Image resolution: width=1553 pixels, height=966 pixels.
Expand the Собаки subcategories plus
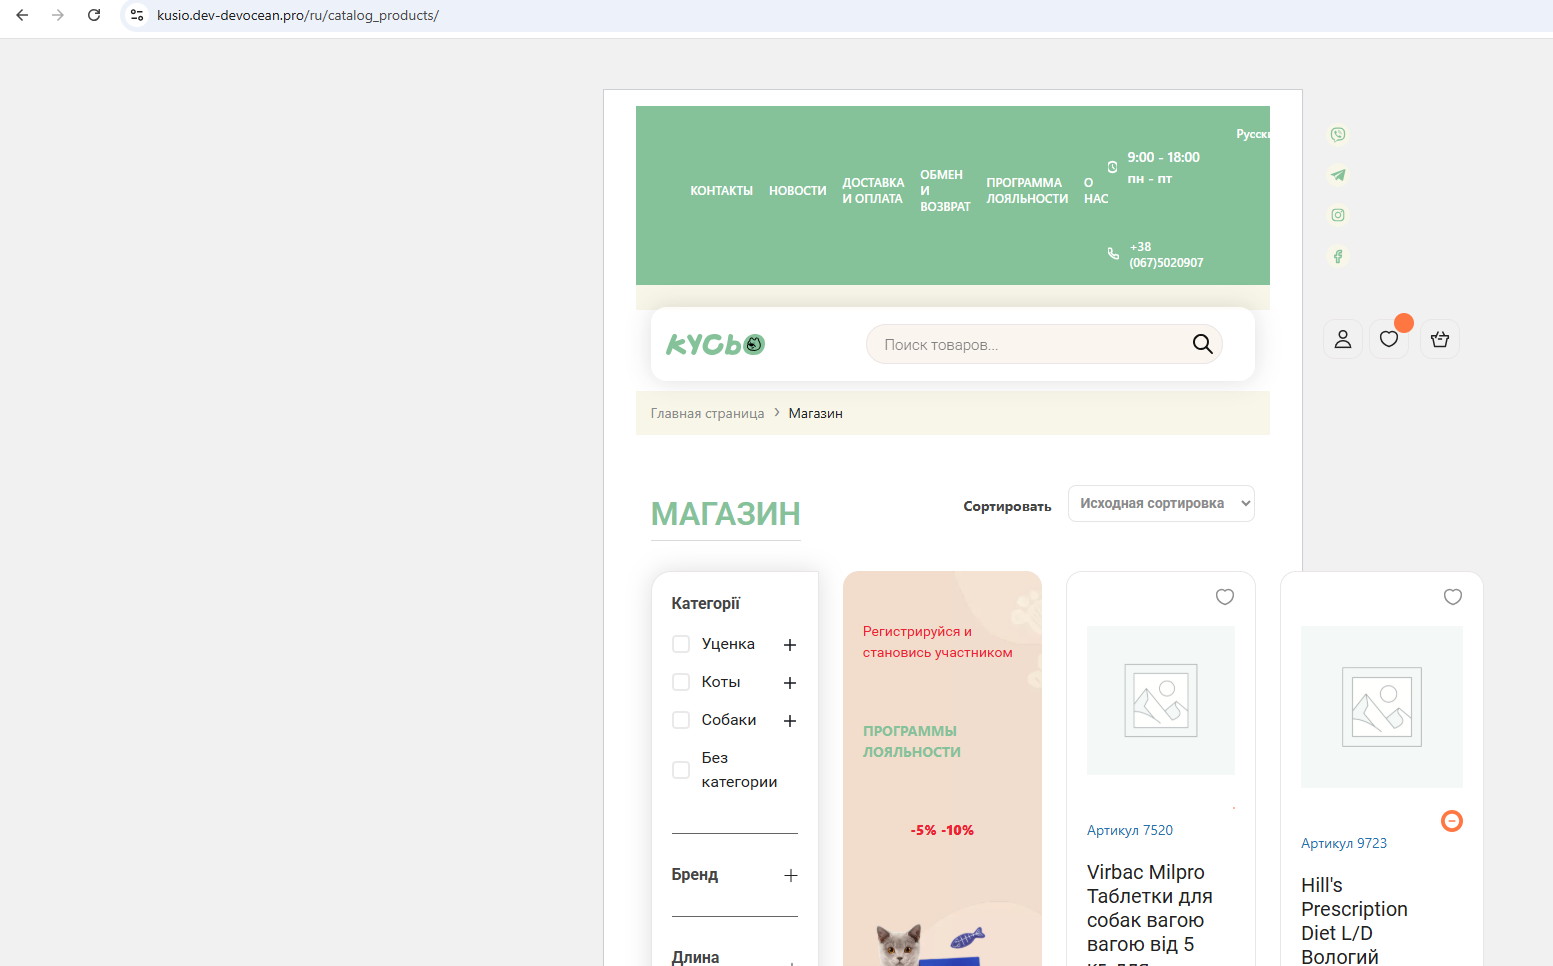(790, 721)
